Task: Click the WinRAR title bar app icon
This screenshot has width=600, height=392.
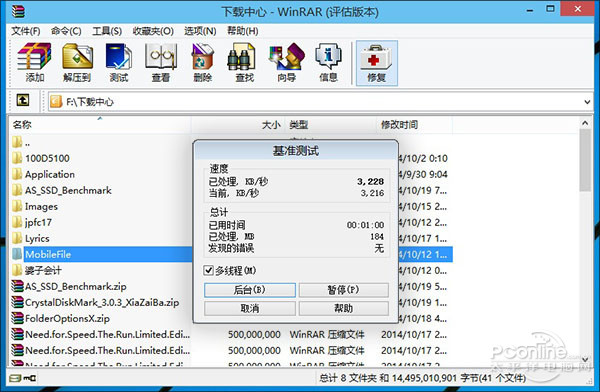Action: point(18,11)
